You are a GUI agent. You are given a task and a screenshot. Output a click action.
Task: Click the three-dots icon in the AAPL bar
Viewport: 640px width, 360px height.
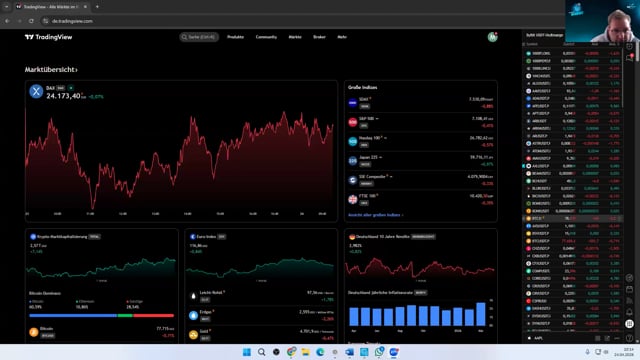tap(617, 338)
